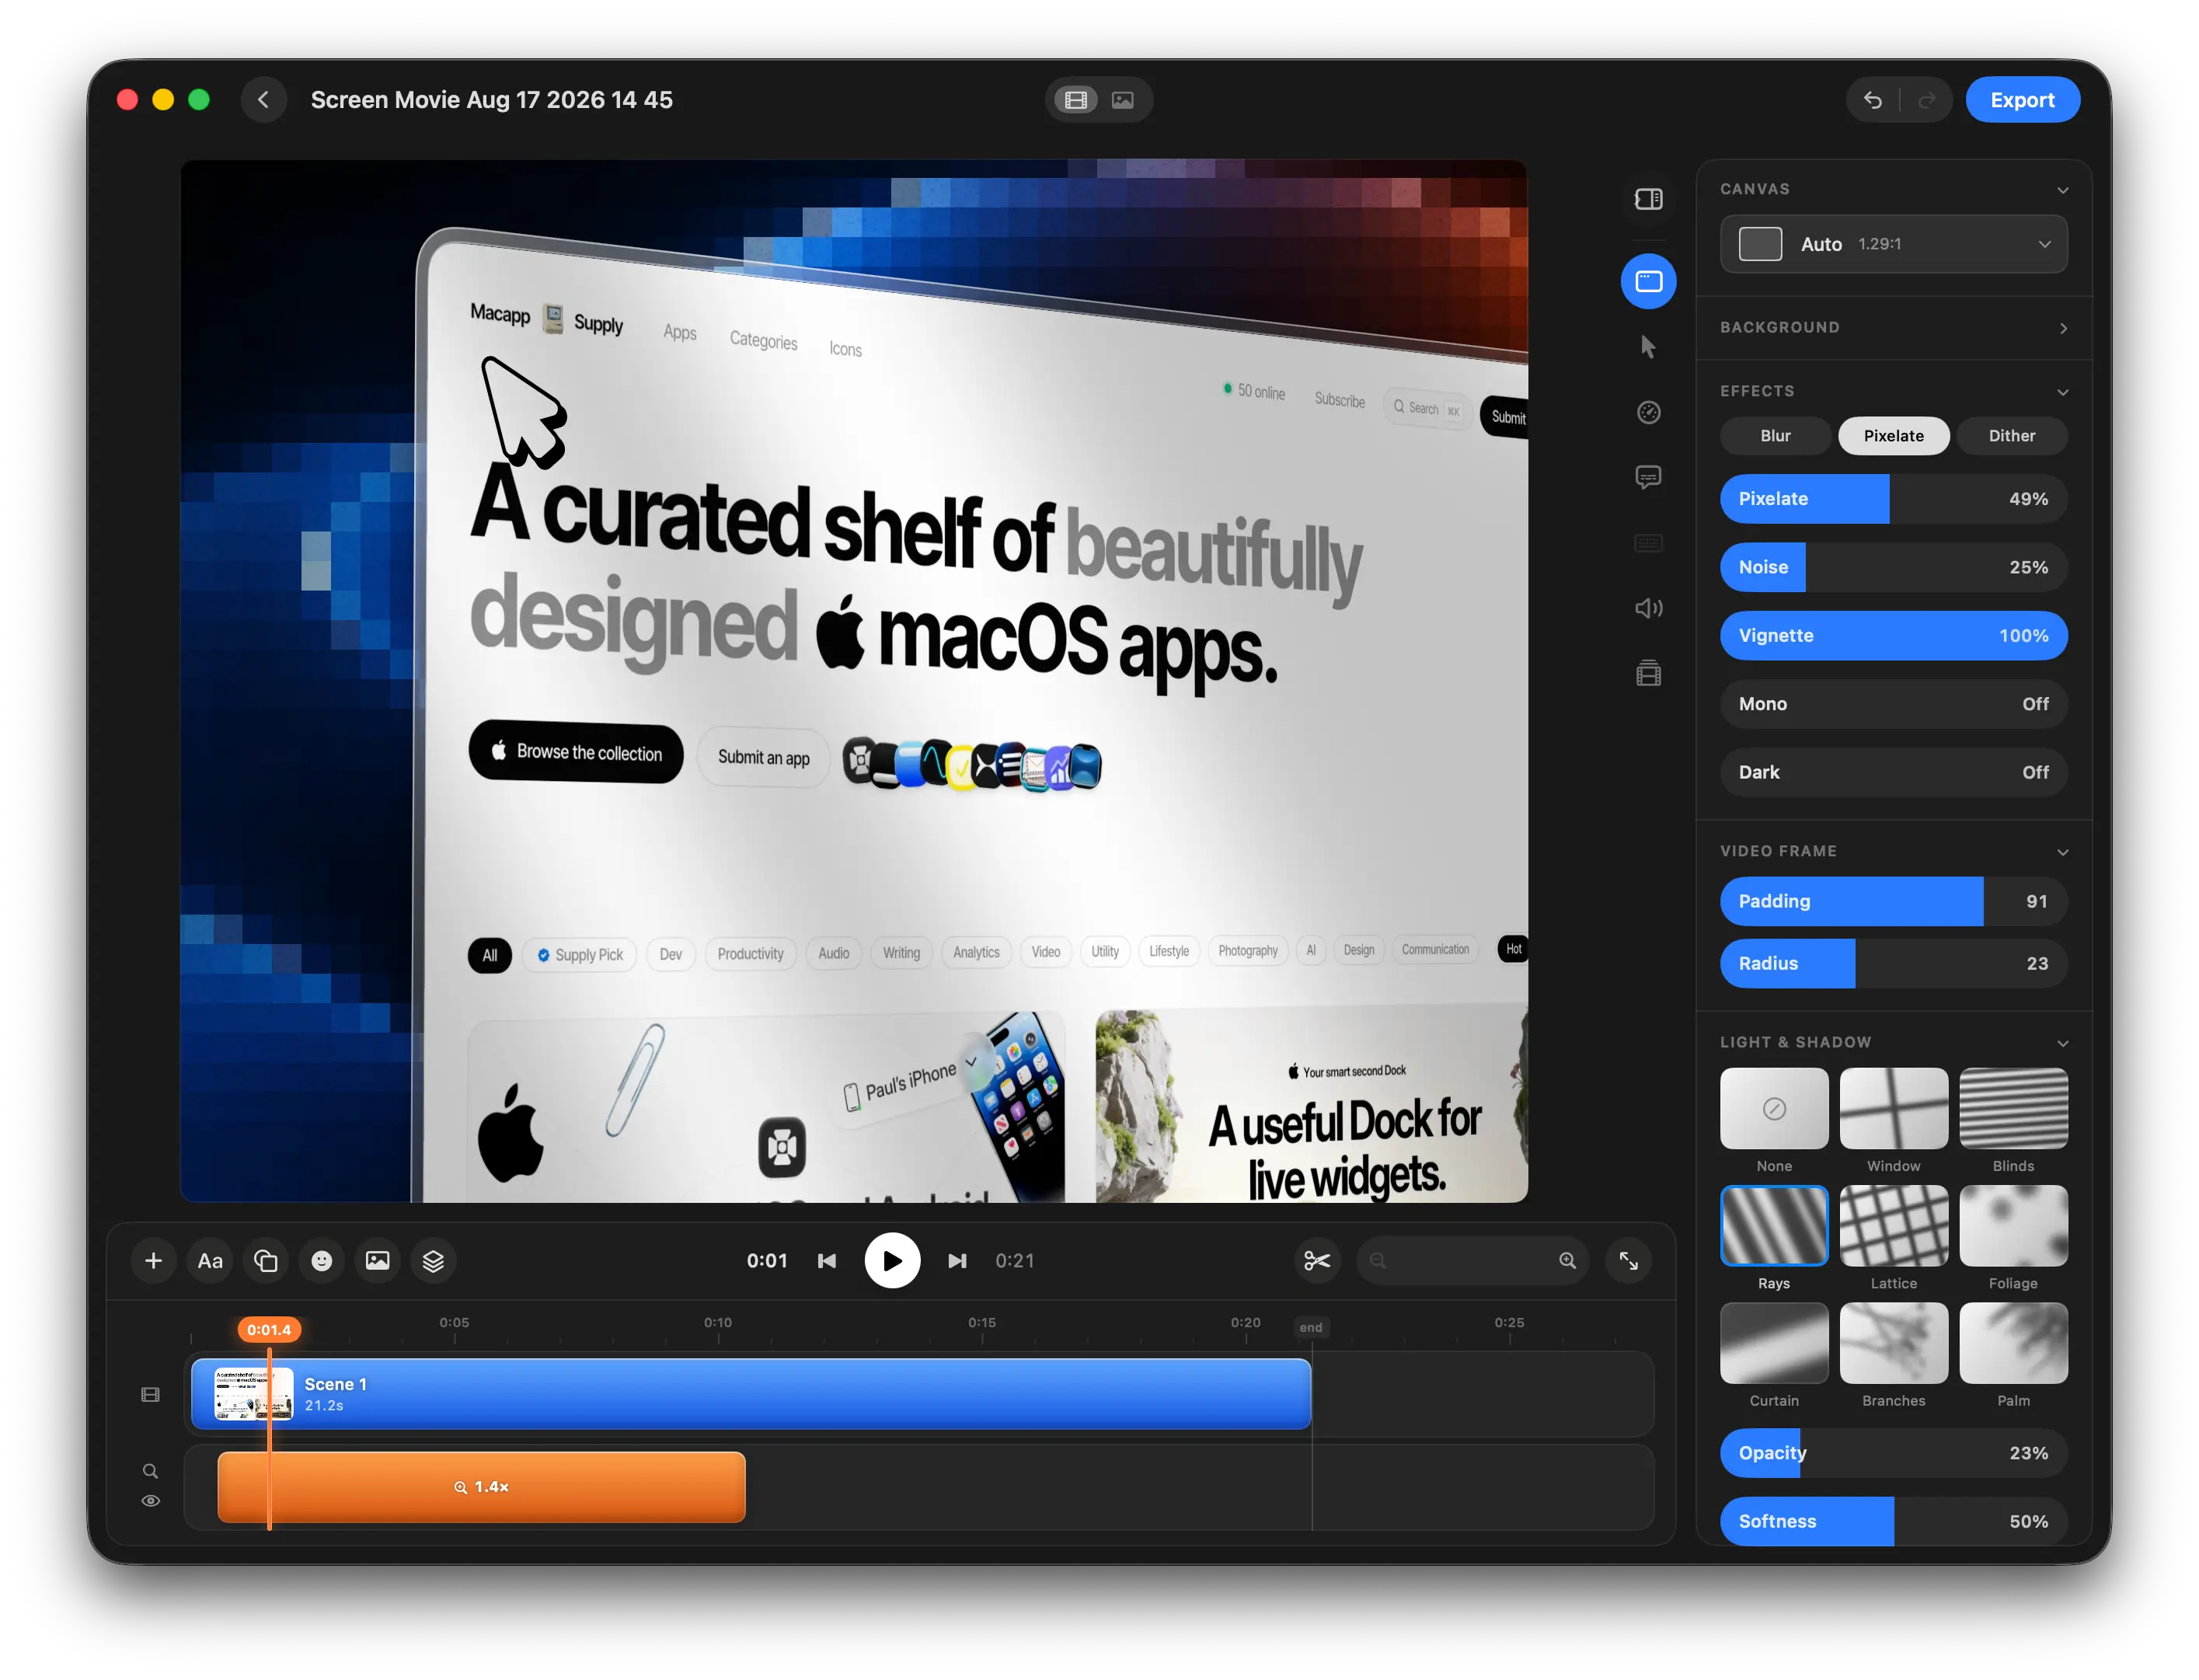Add a new item with plus button
Viewport: 2199px width, 1680px height.
coord(153,1261)
